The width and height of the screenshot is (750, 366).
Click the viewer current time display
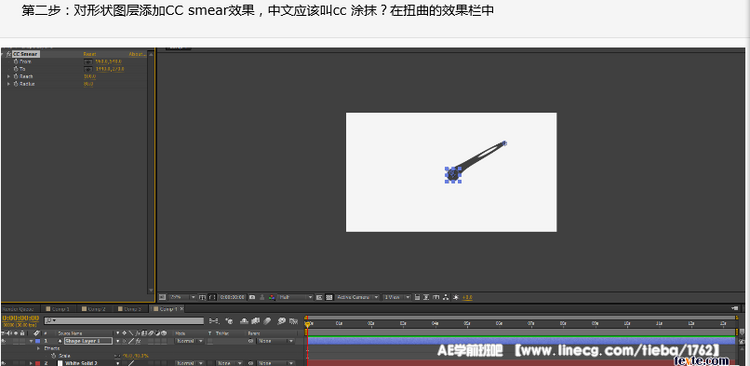[x=232, y=297]
